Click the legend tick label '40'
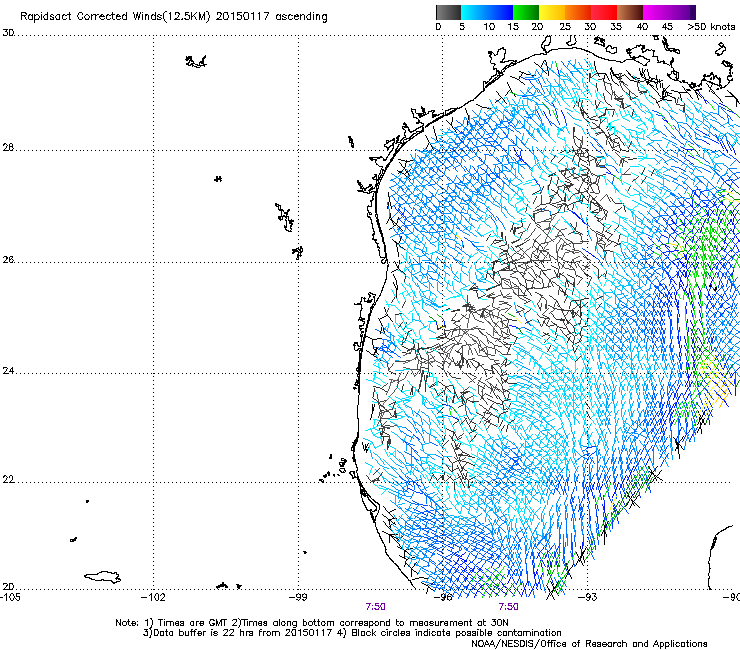The height and width of the screenshot is (650, 740). coord(642,27)
